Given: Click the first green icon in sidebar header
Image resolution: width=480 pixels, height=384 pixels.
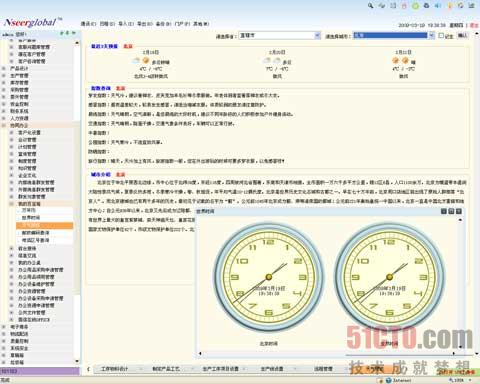Looking at the screenshot, I should click(x=62, y=33).
